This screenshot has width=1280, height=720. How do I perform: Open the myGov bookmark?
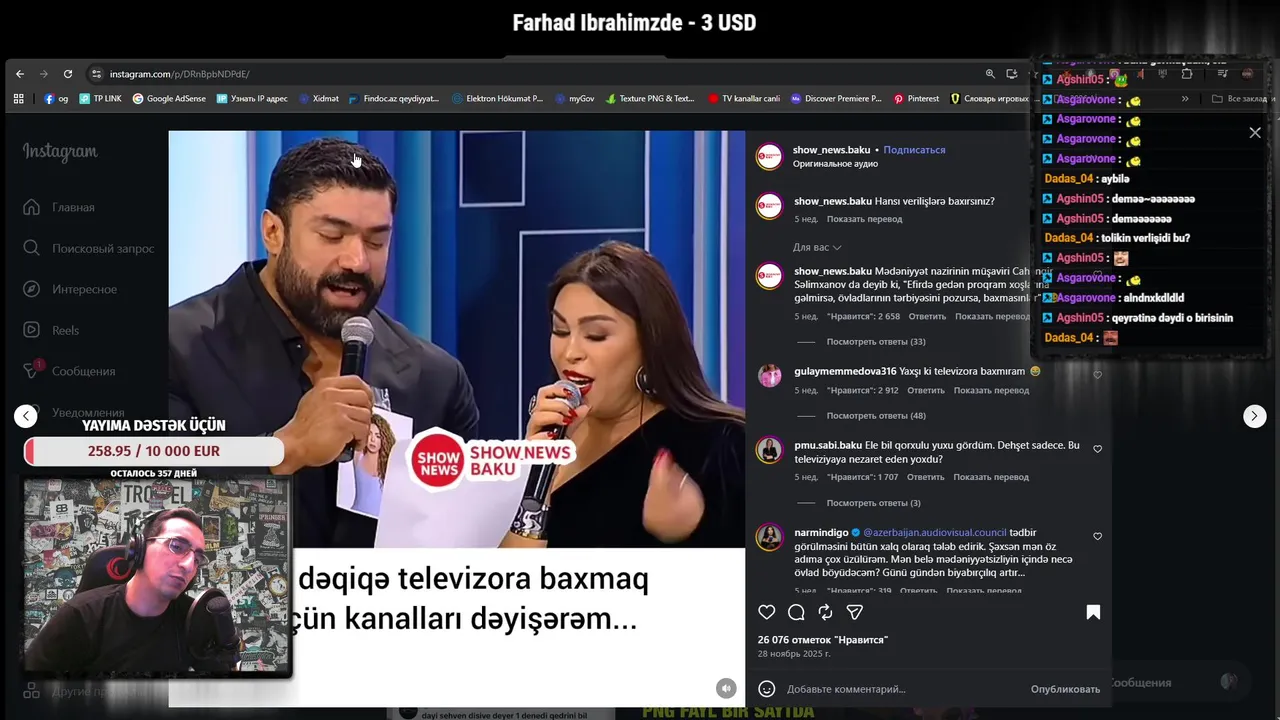575,99
